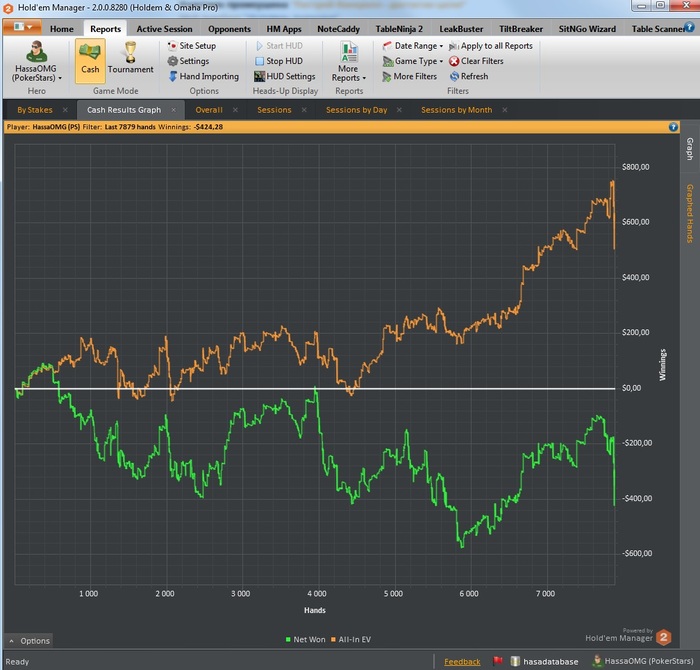Image resolution: width=700 pixels, height=670 pixels.
Task: Open Hand Importing
Action: [x=204, y=76]
